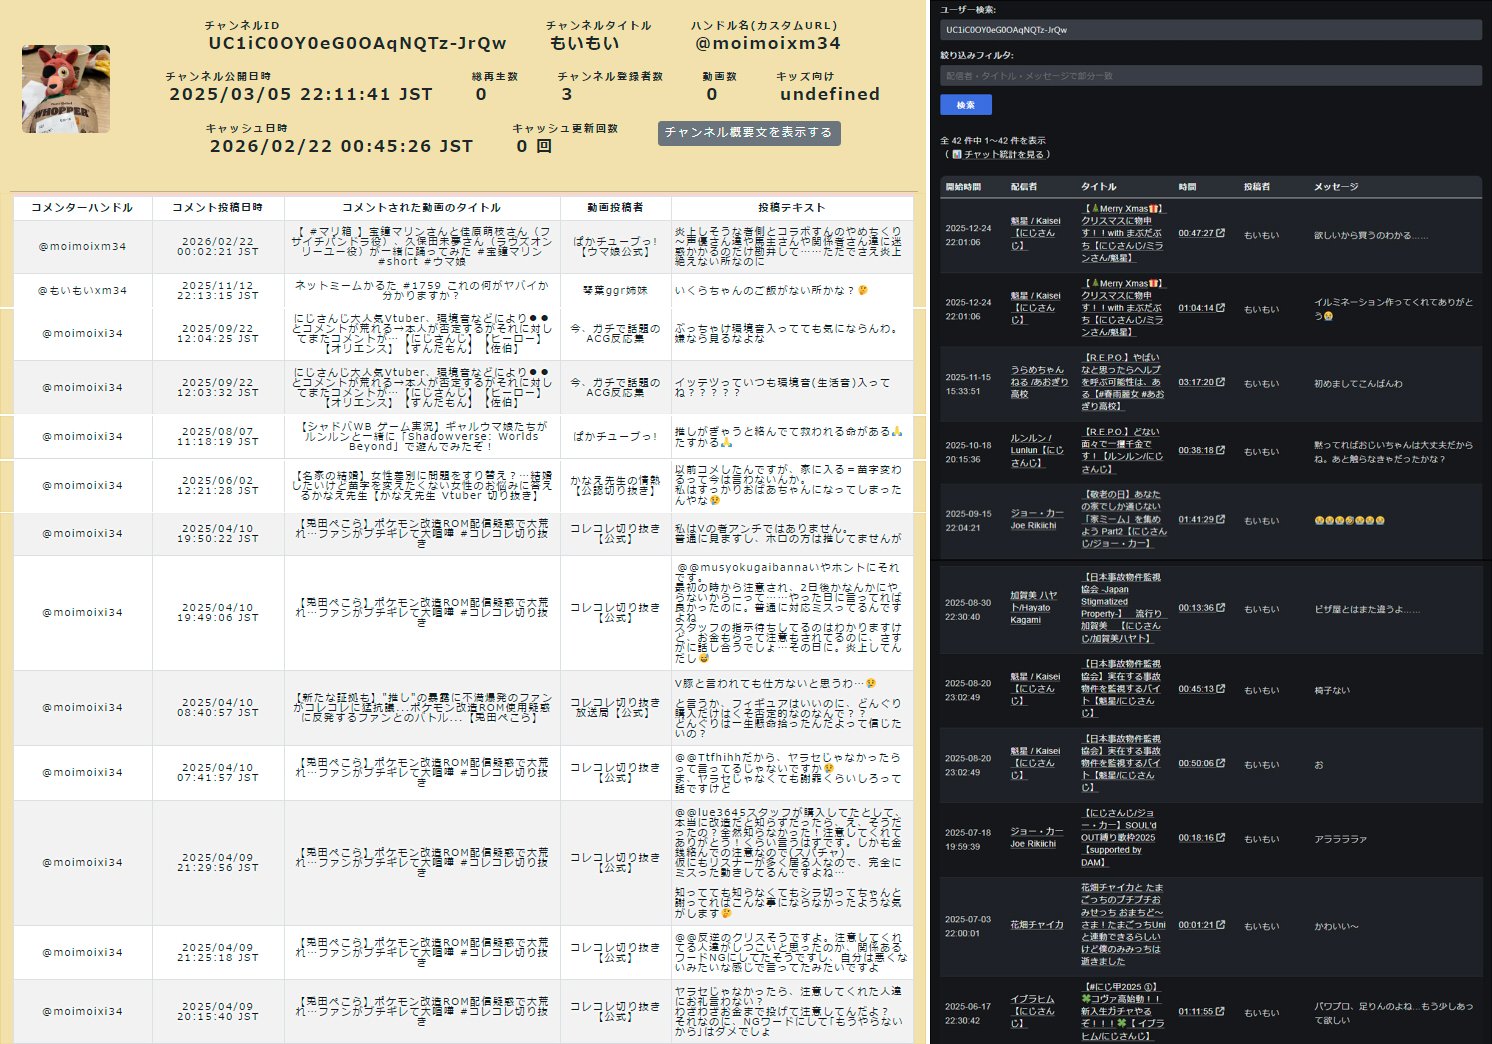Open the チャット統計を見る link

click(1003, 155)
